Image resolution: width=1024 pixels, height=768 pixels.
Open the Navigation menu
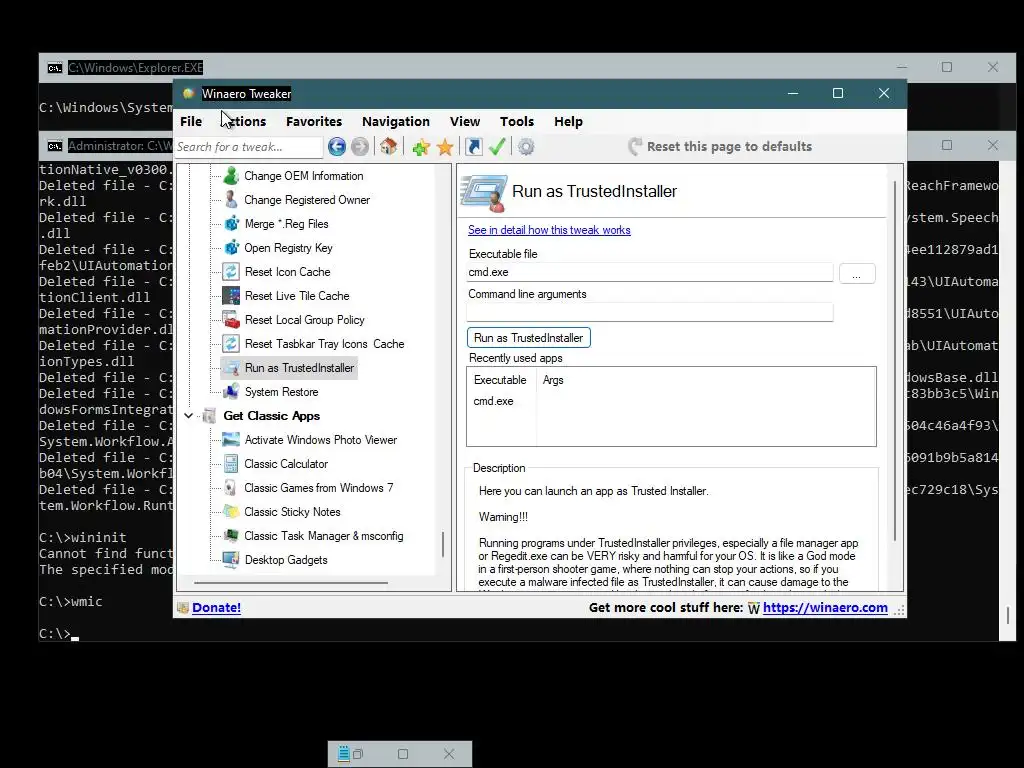tap(396, 121)
